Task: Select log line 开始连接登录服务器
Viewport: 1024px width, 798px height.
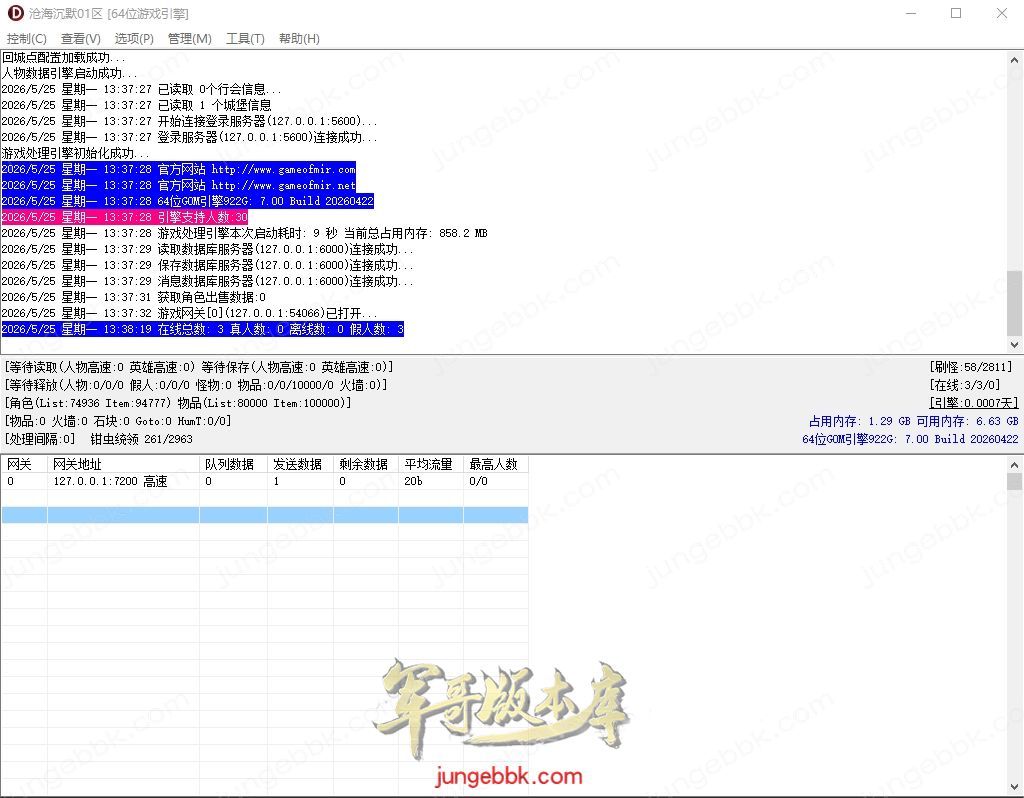Action: click(x=189, y=121)
